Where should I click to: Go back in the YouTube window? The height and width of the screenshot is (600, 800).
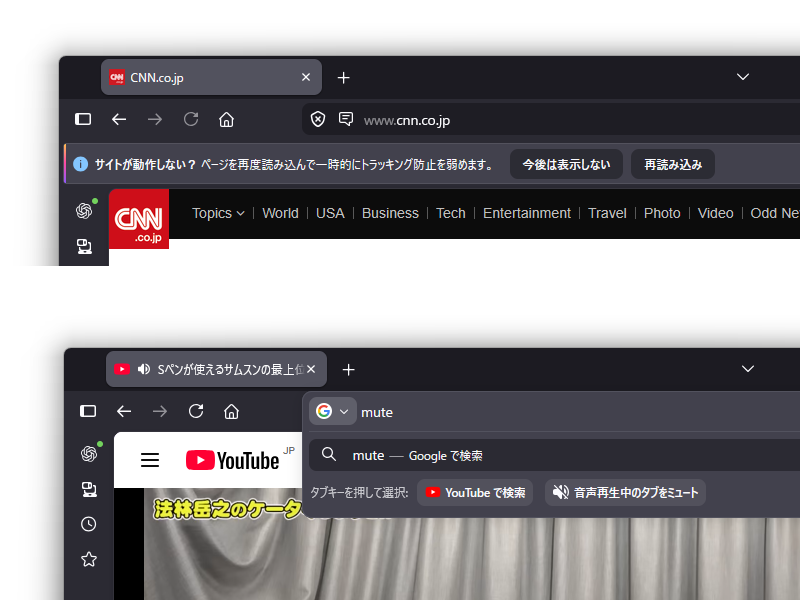124,411
